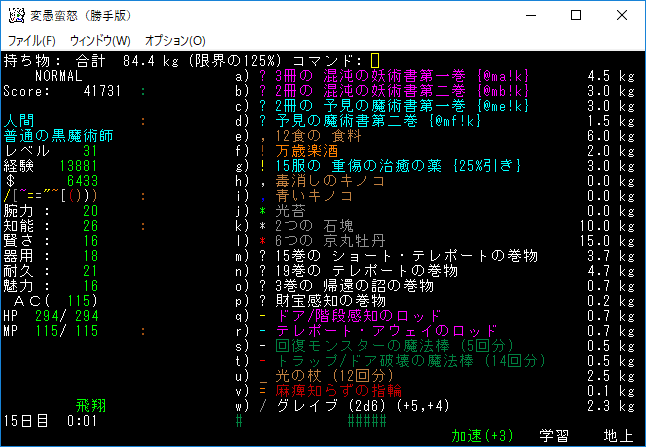Click the exclamation symbol beside 万歳楽酒
The image size is (646, 447).
(263, 150)
